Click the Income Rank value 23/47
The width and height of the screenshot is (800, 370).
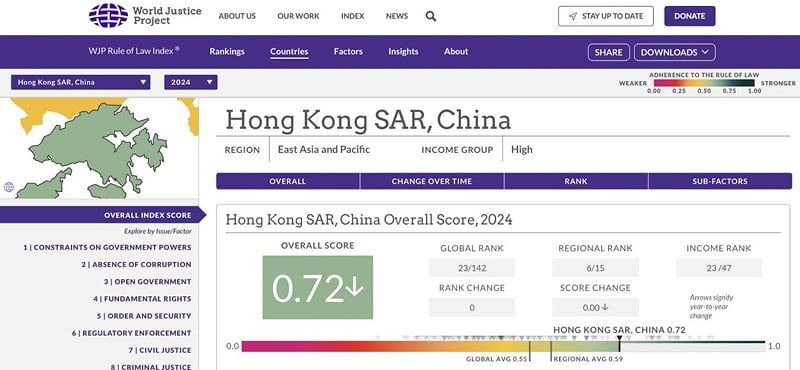(719, 268)
